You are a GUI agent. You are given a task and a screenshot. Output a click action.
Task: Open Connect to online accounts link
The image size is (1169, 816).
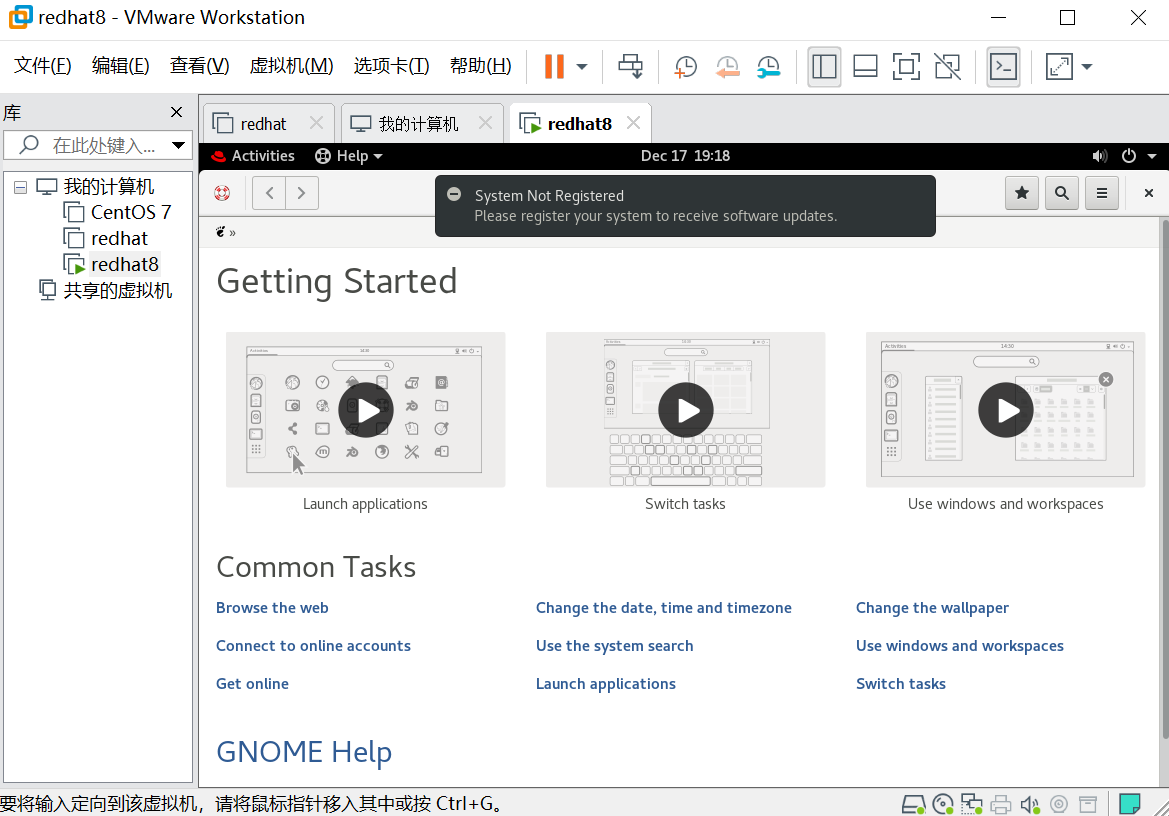click(313, 646)
